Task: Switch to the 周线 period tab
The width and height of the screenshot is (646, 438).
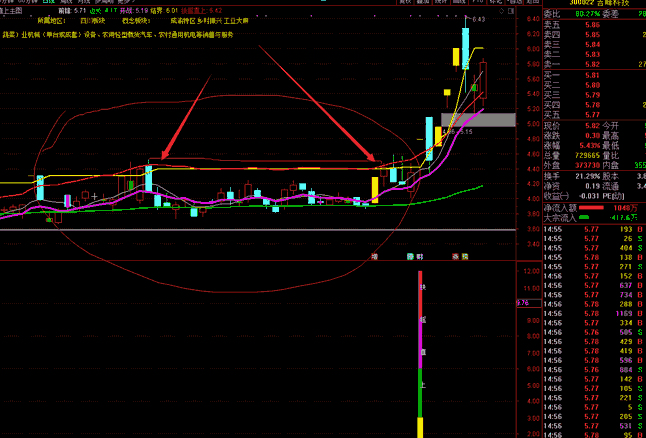Action: (x=67, y=2)
